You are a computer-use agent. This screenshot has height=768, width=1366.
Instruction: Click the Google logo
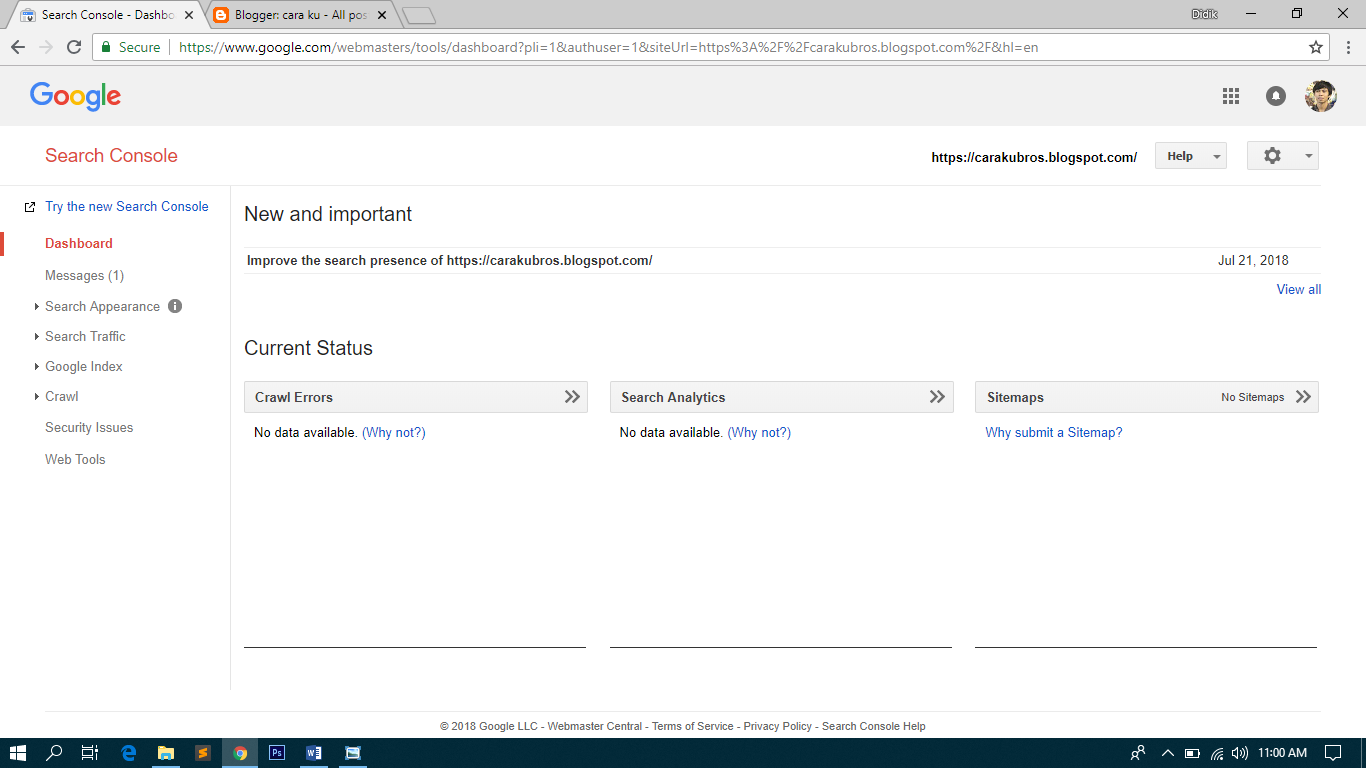click(x=76, y=96)
